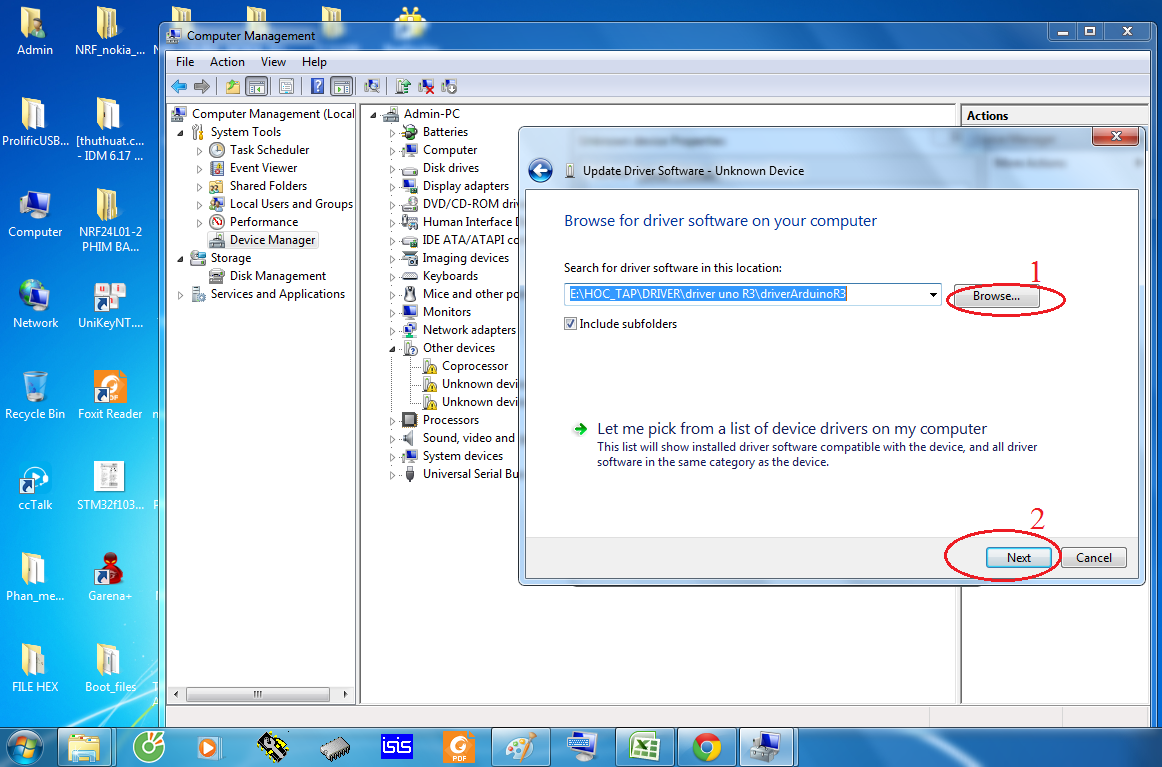This screenshot has width=1162, height=767.
Task: Click the back arrow in Computer Management toolbar
Action: click(179, 86)
